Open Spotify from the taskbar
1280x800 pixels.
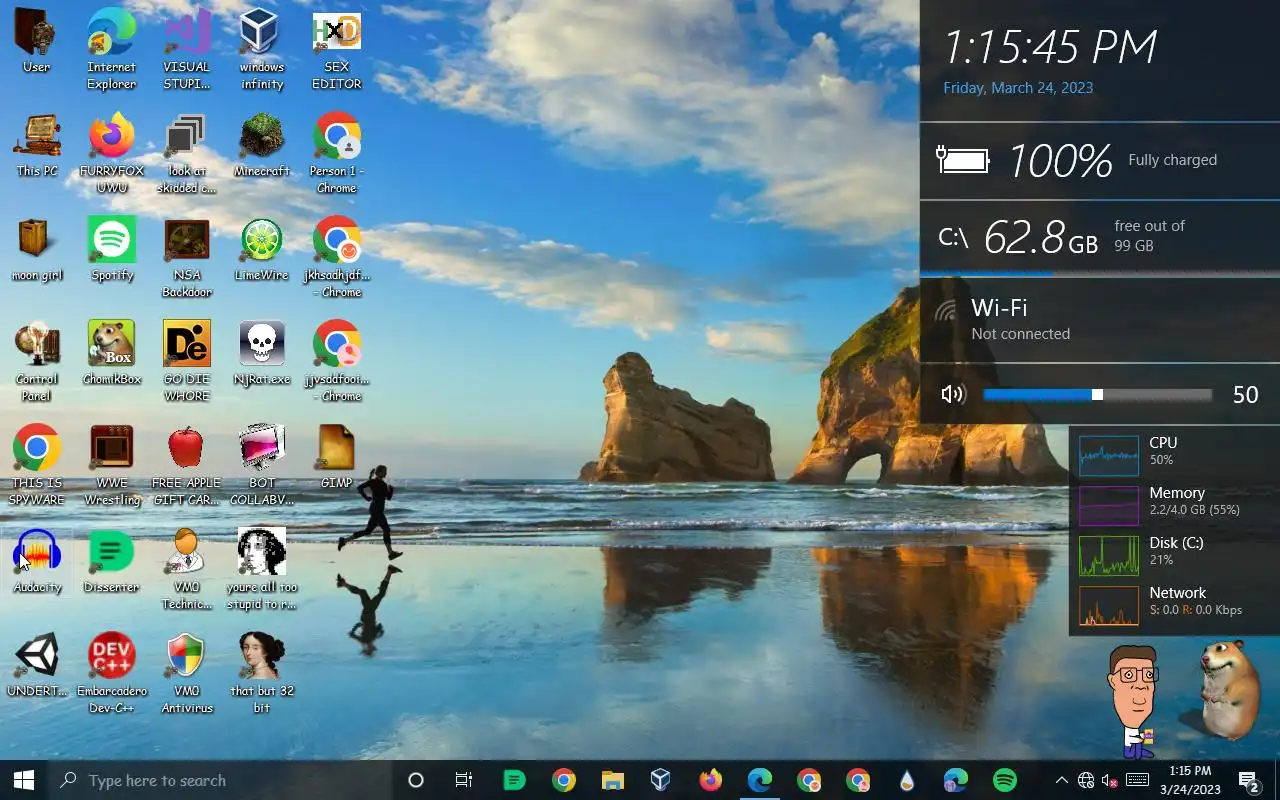click(x=1005, y=780)
